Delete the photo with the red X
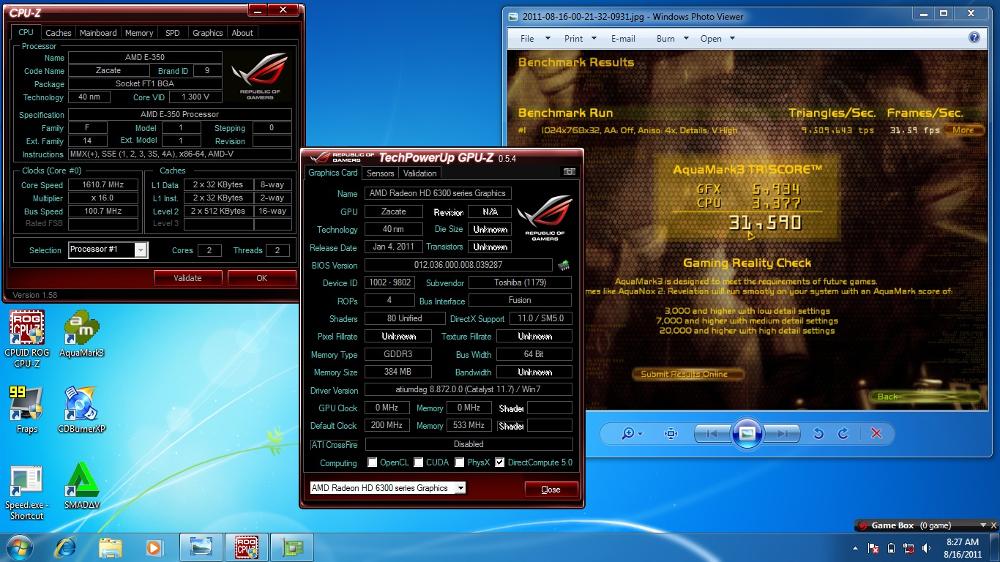 click(x=876, y=434)
